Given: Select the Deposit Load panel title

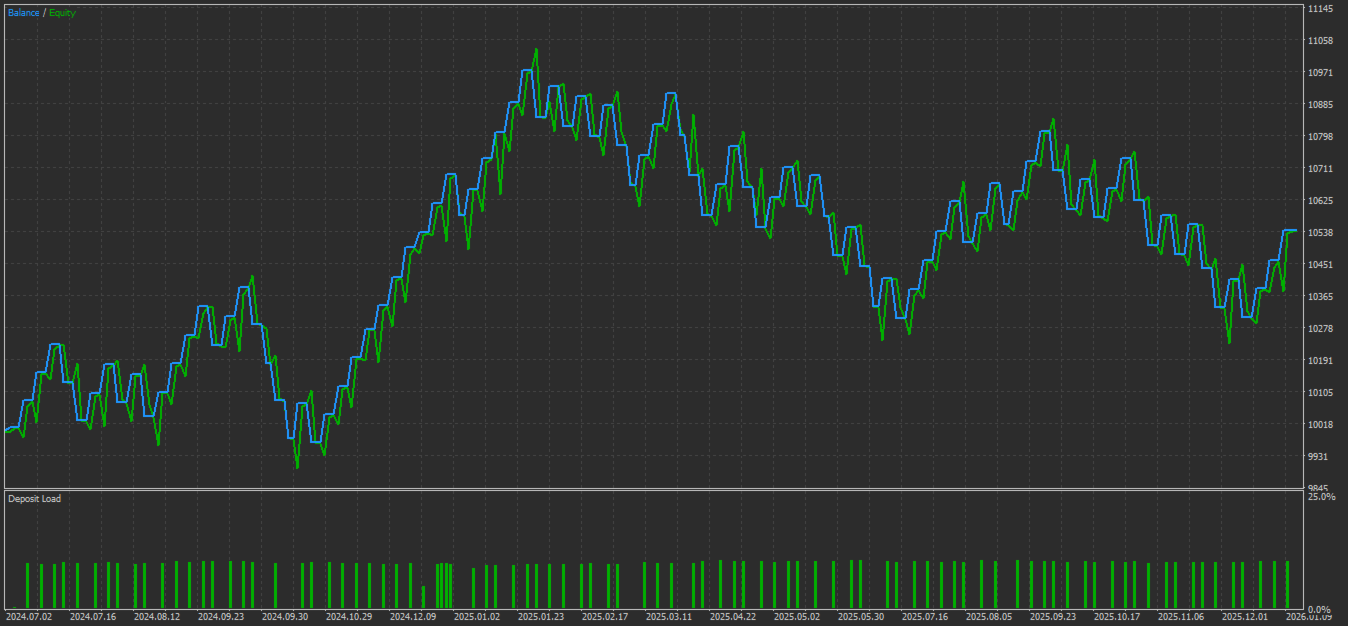Looking at the screenshot, I should 34,498.
